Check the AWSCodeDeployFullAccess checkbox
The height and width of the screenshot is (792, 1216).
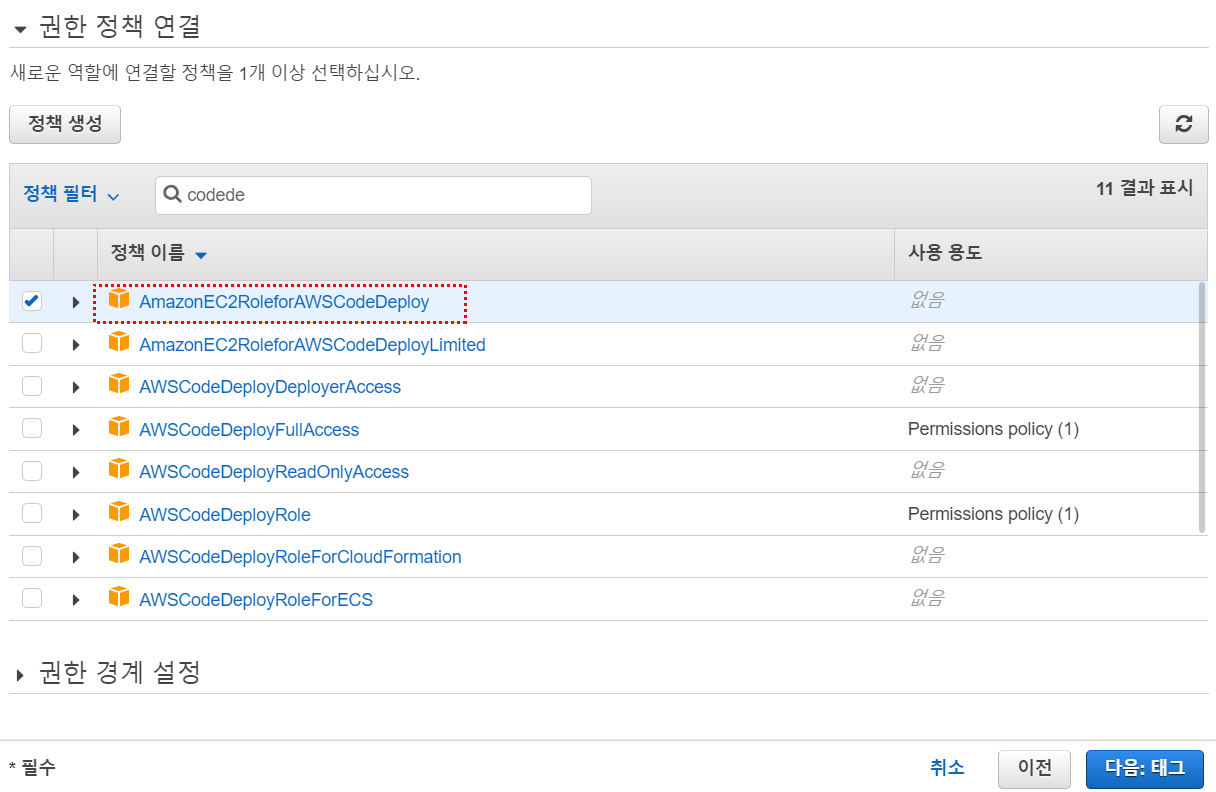[32, 428]
